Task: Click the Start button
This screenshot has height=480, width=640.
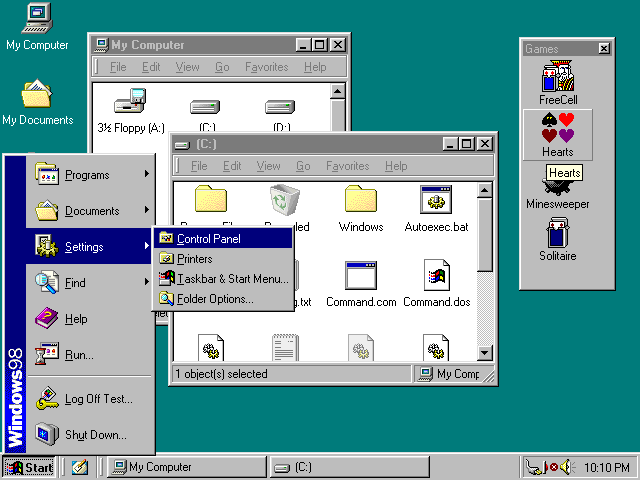Action: [x=29, y=467]
